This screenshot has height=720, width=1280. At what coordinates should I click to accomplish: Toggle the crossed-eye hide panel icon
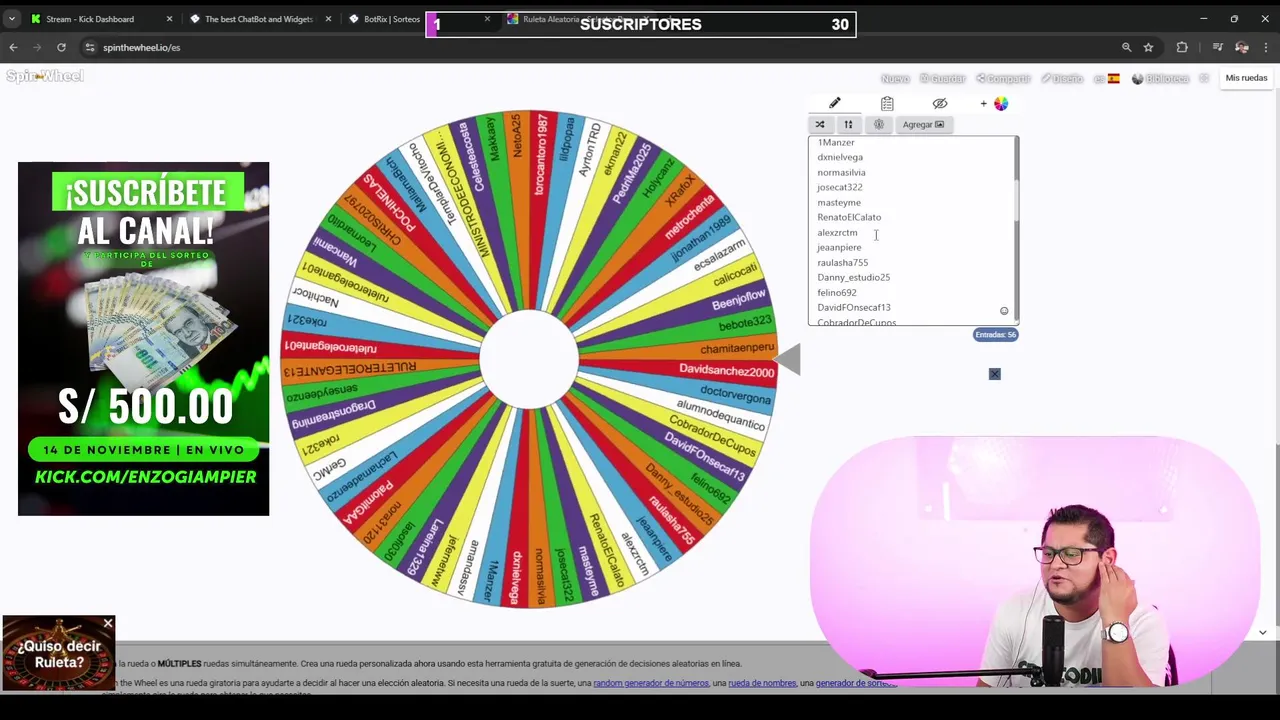click(940, 103)
